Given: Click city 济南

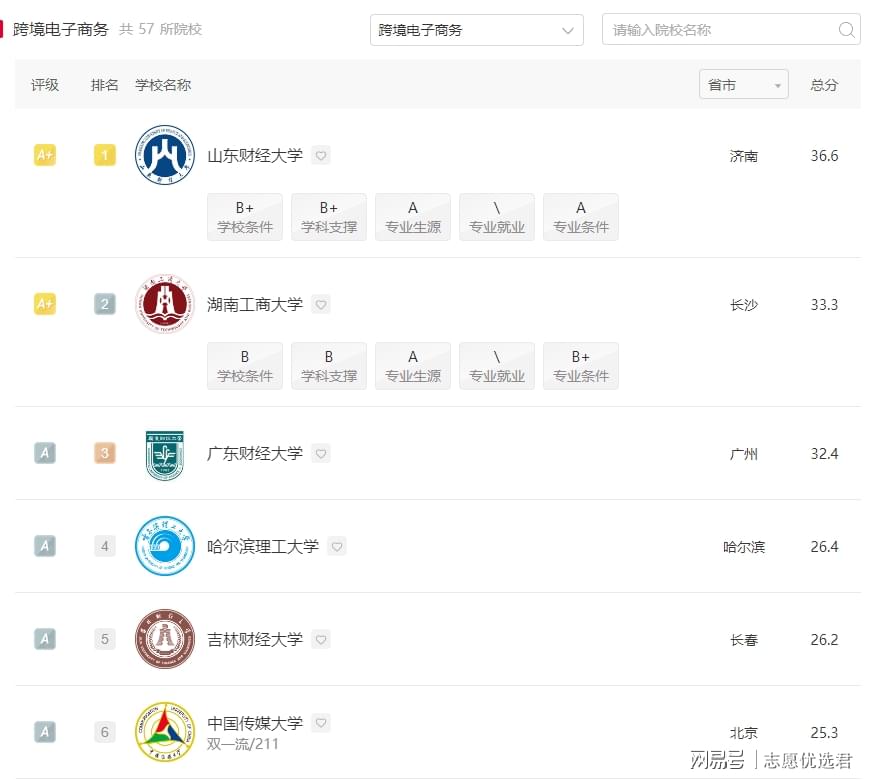Looking at the screenshot, I should point(744,156).
